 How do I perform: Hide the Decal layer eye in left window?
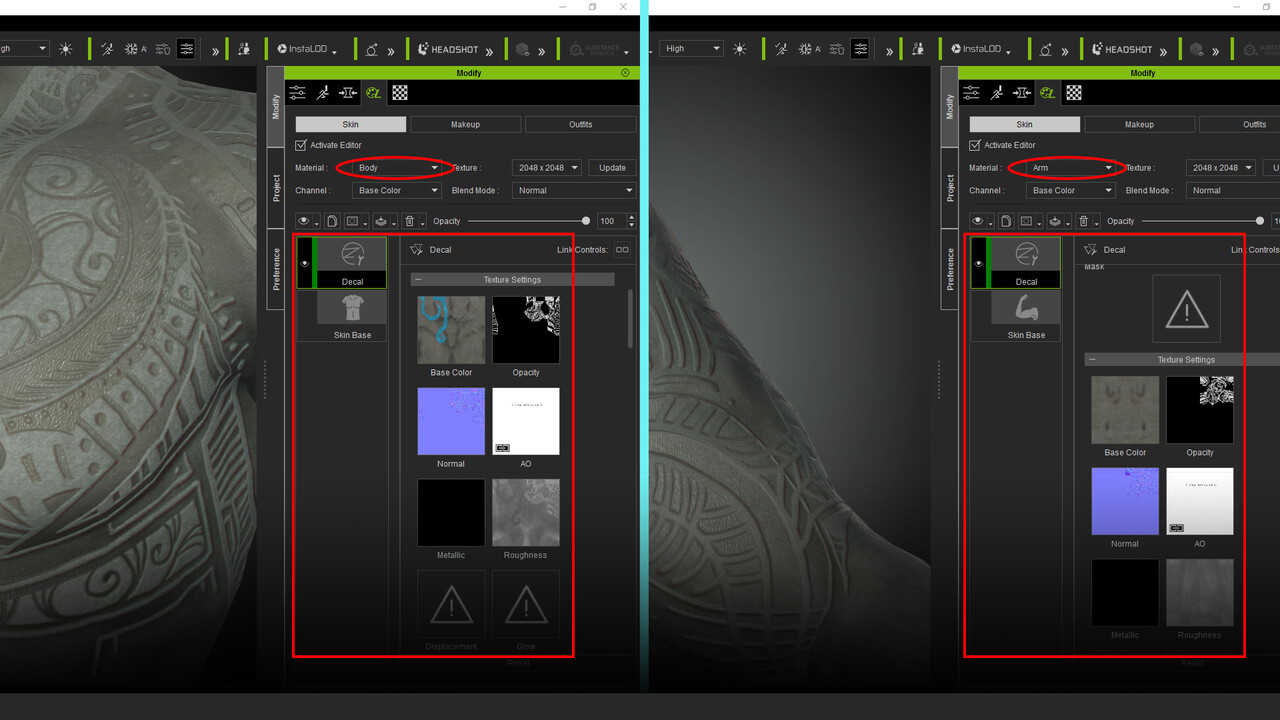tap(304, 264)
